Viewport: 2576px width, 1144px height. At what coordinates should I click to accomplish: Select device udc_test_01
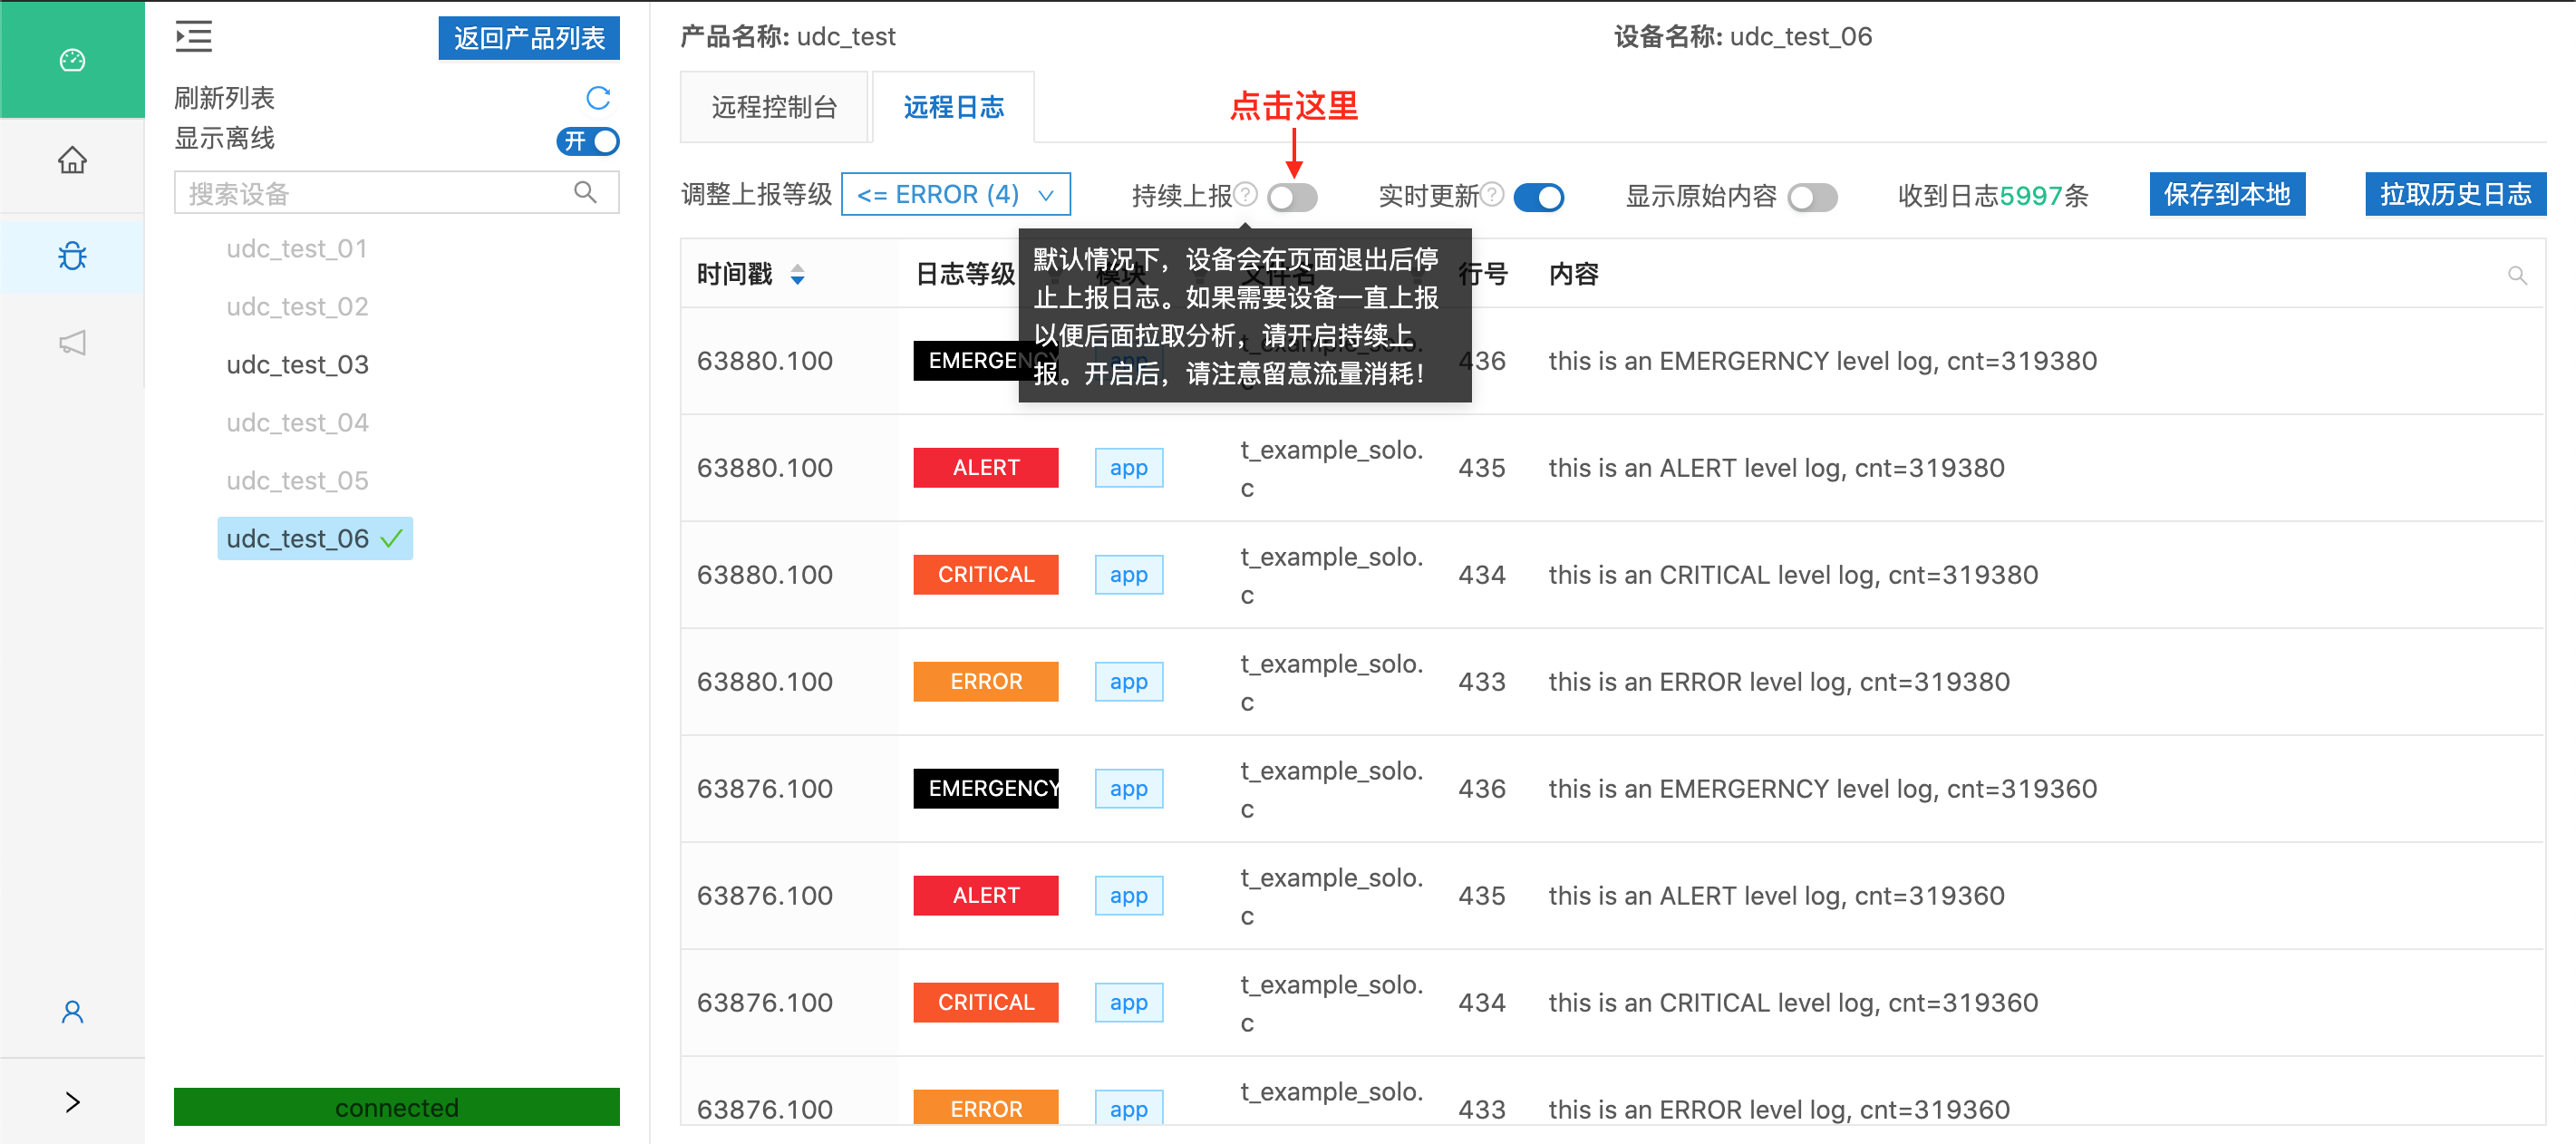tap(297, 248)
